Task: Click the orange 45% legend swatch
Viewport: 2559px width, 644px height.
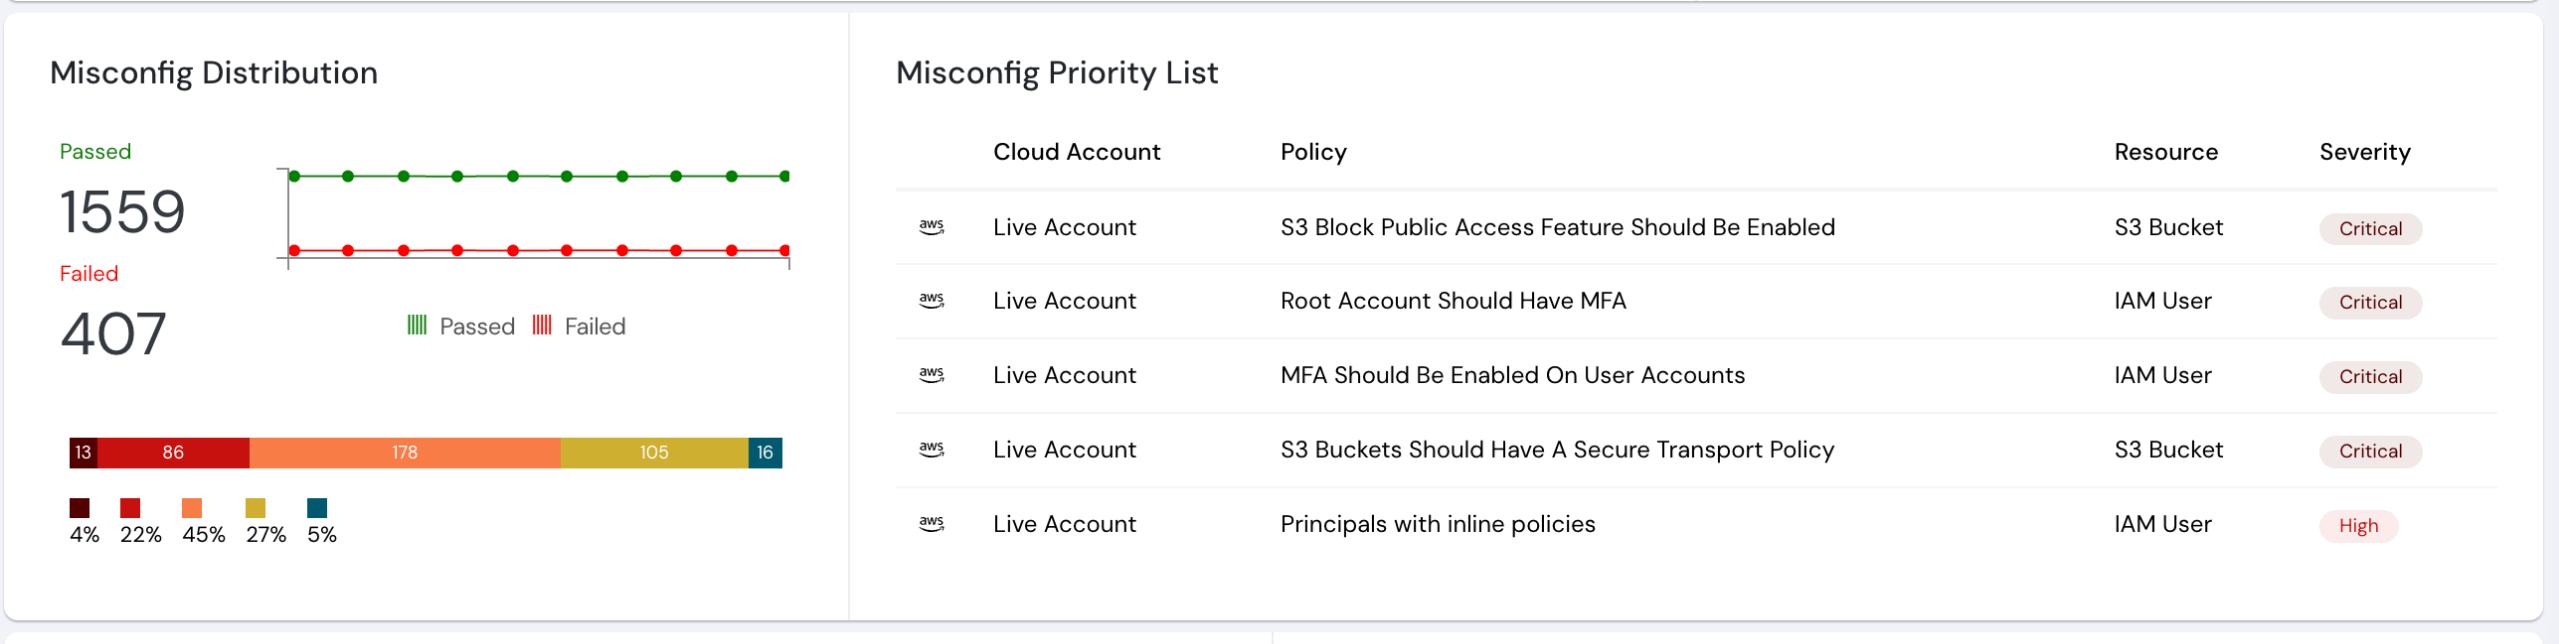Action: (192, 508)
